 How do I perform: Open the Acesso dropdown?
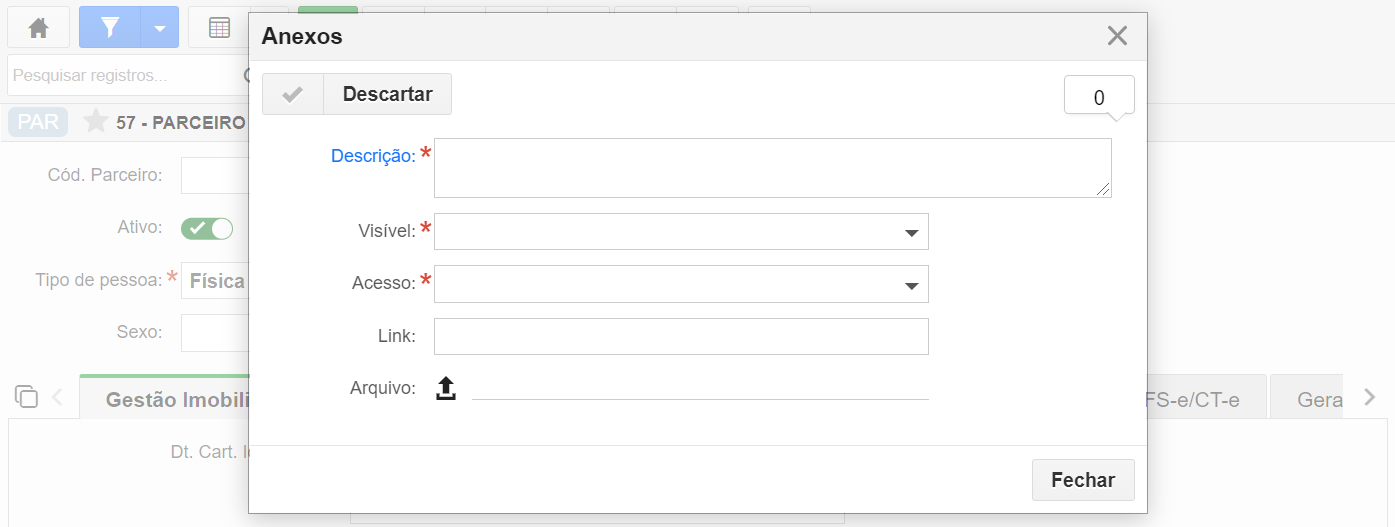pos(681,284)
